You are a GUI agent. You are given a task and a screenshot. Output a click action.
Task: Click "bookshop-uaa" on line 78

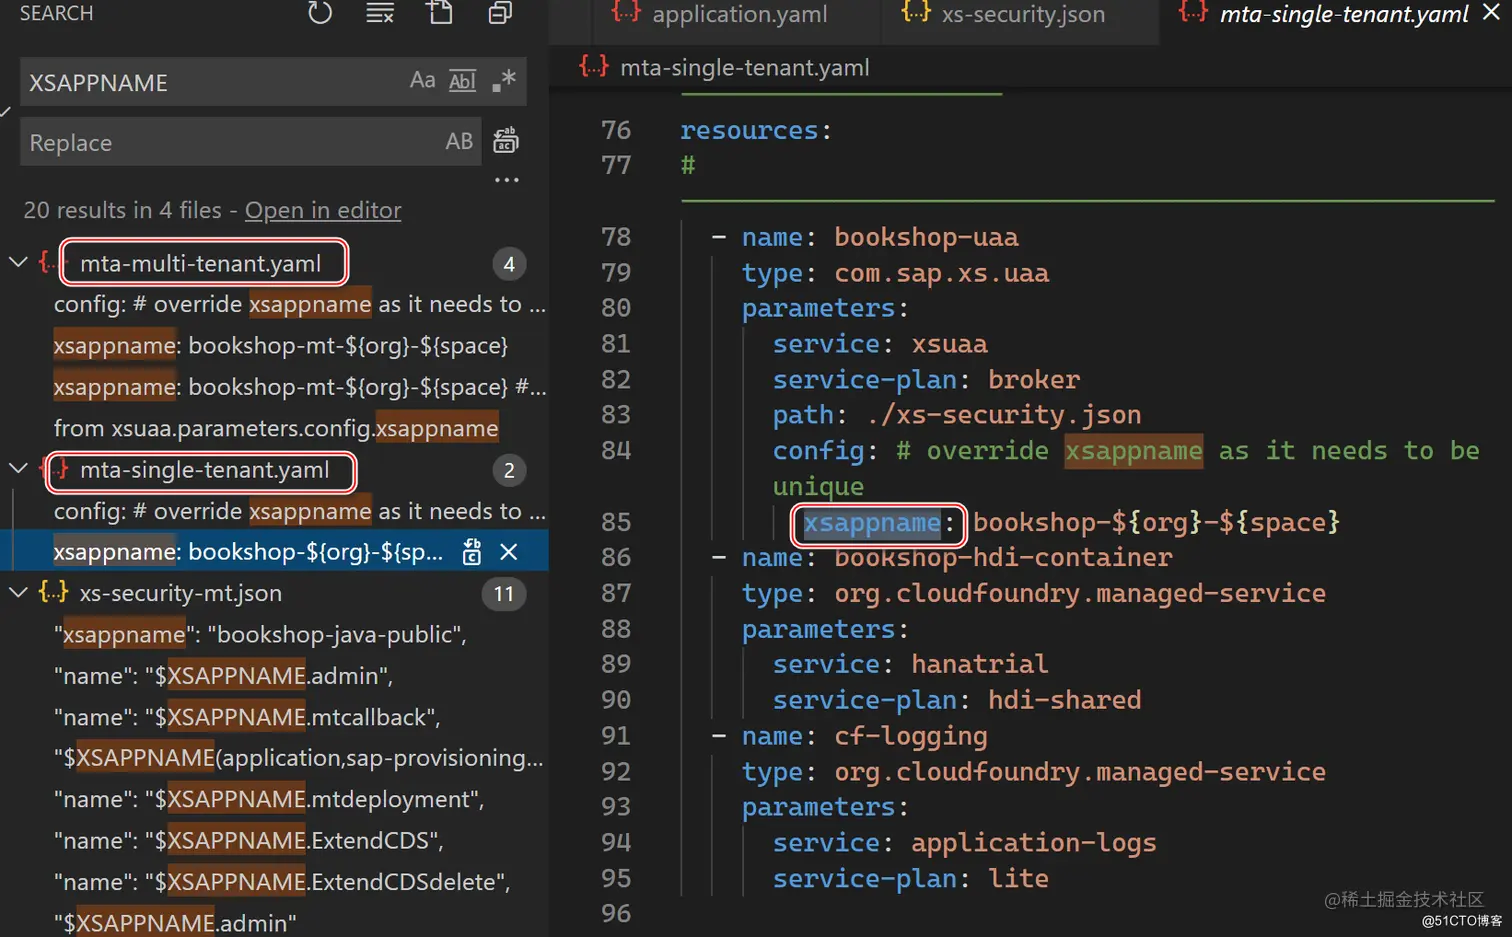(926, 238)
